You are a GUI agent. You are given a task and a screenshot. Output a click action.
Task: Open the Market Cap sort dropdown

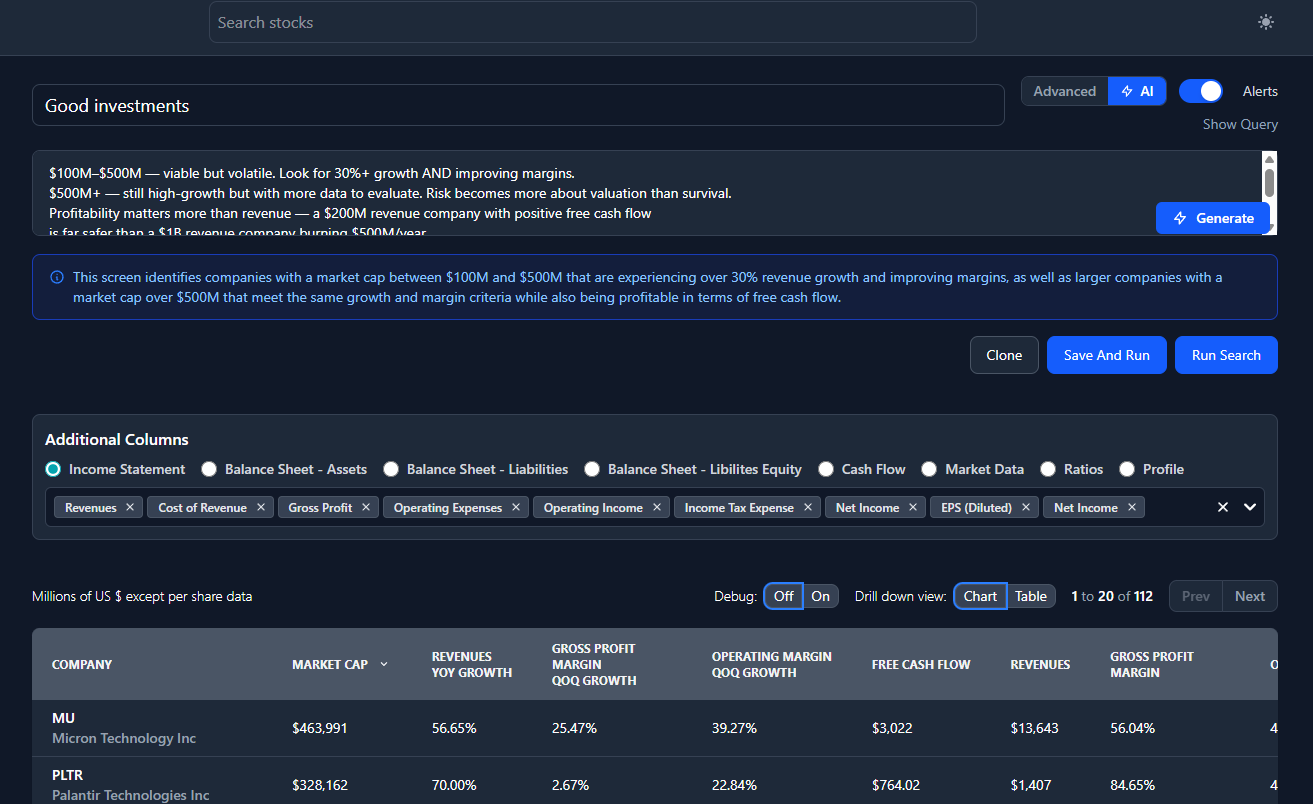383,664
